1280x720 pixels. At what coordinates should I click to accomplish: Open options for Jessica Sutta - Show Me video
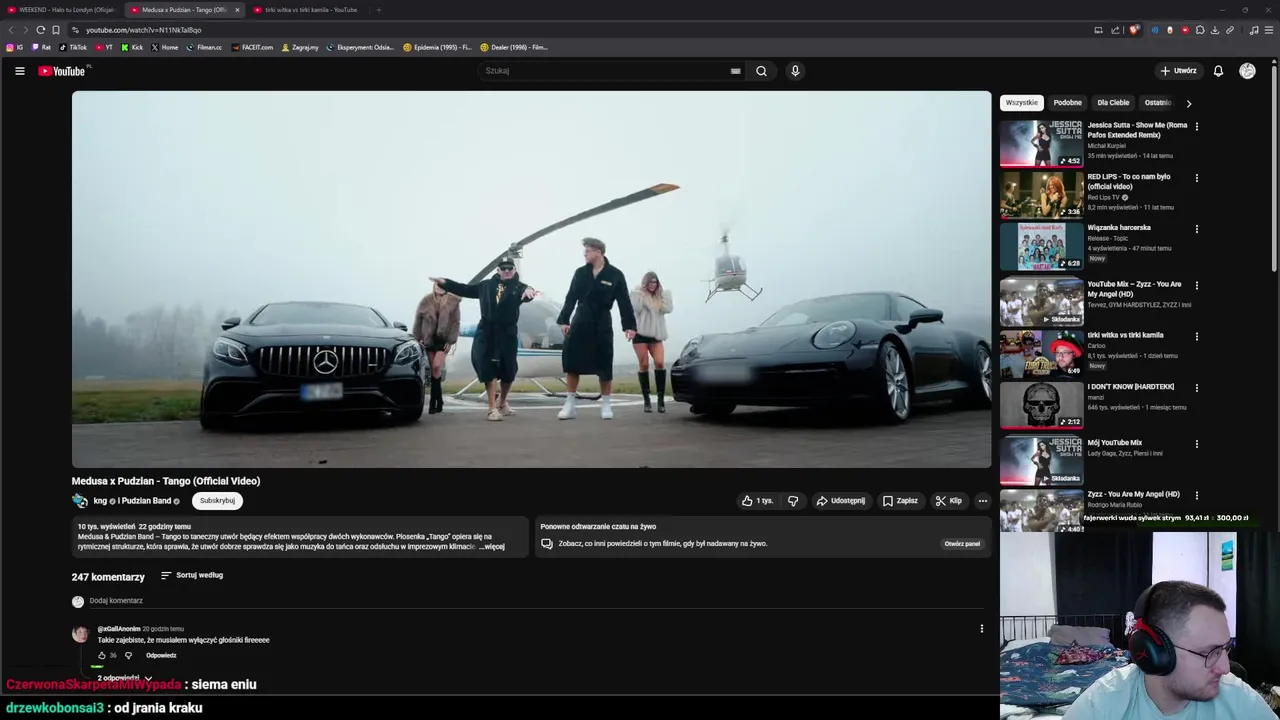point(1197,127)
